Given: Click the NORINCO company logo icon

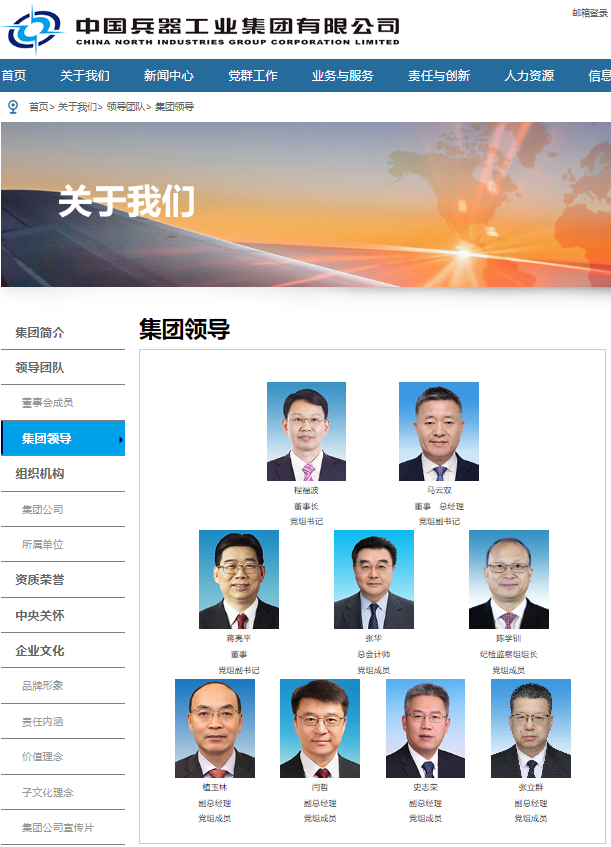Looking at the screenshot, I should 35,29.
